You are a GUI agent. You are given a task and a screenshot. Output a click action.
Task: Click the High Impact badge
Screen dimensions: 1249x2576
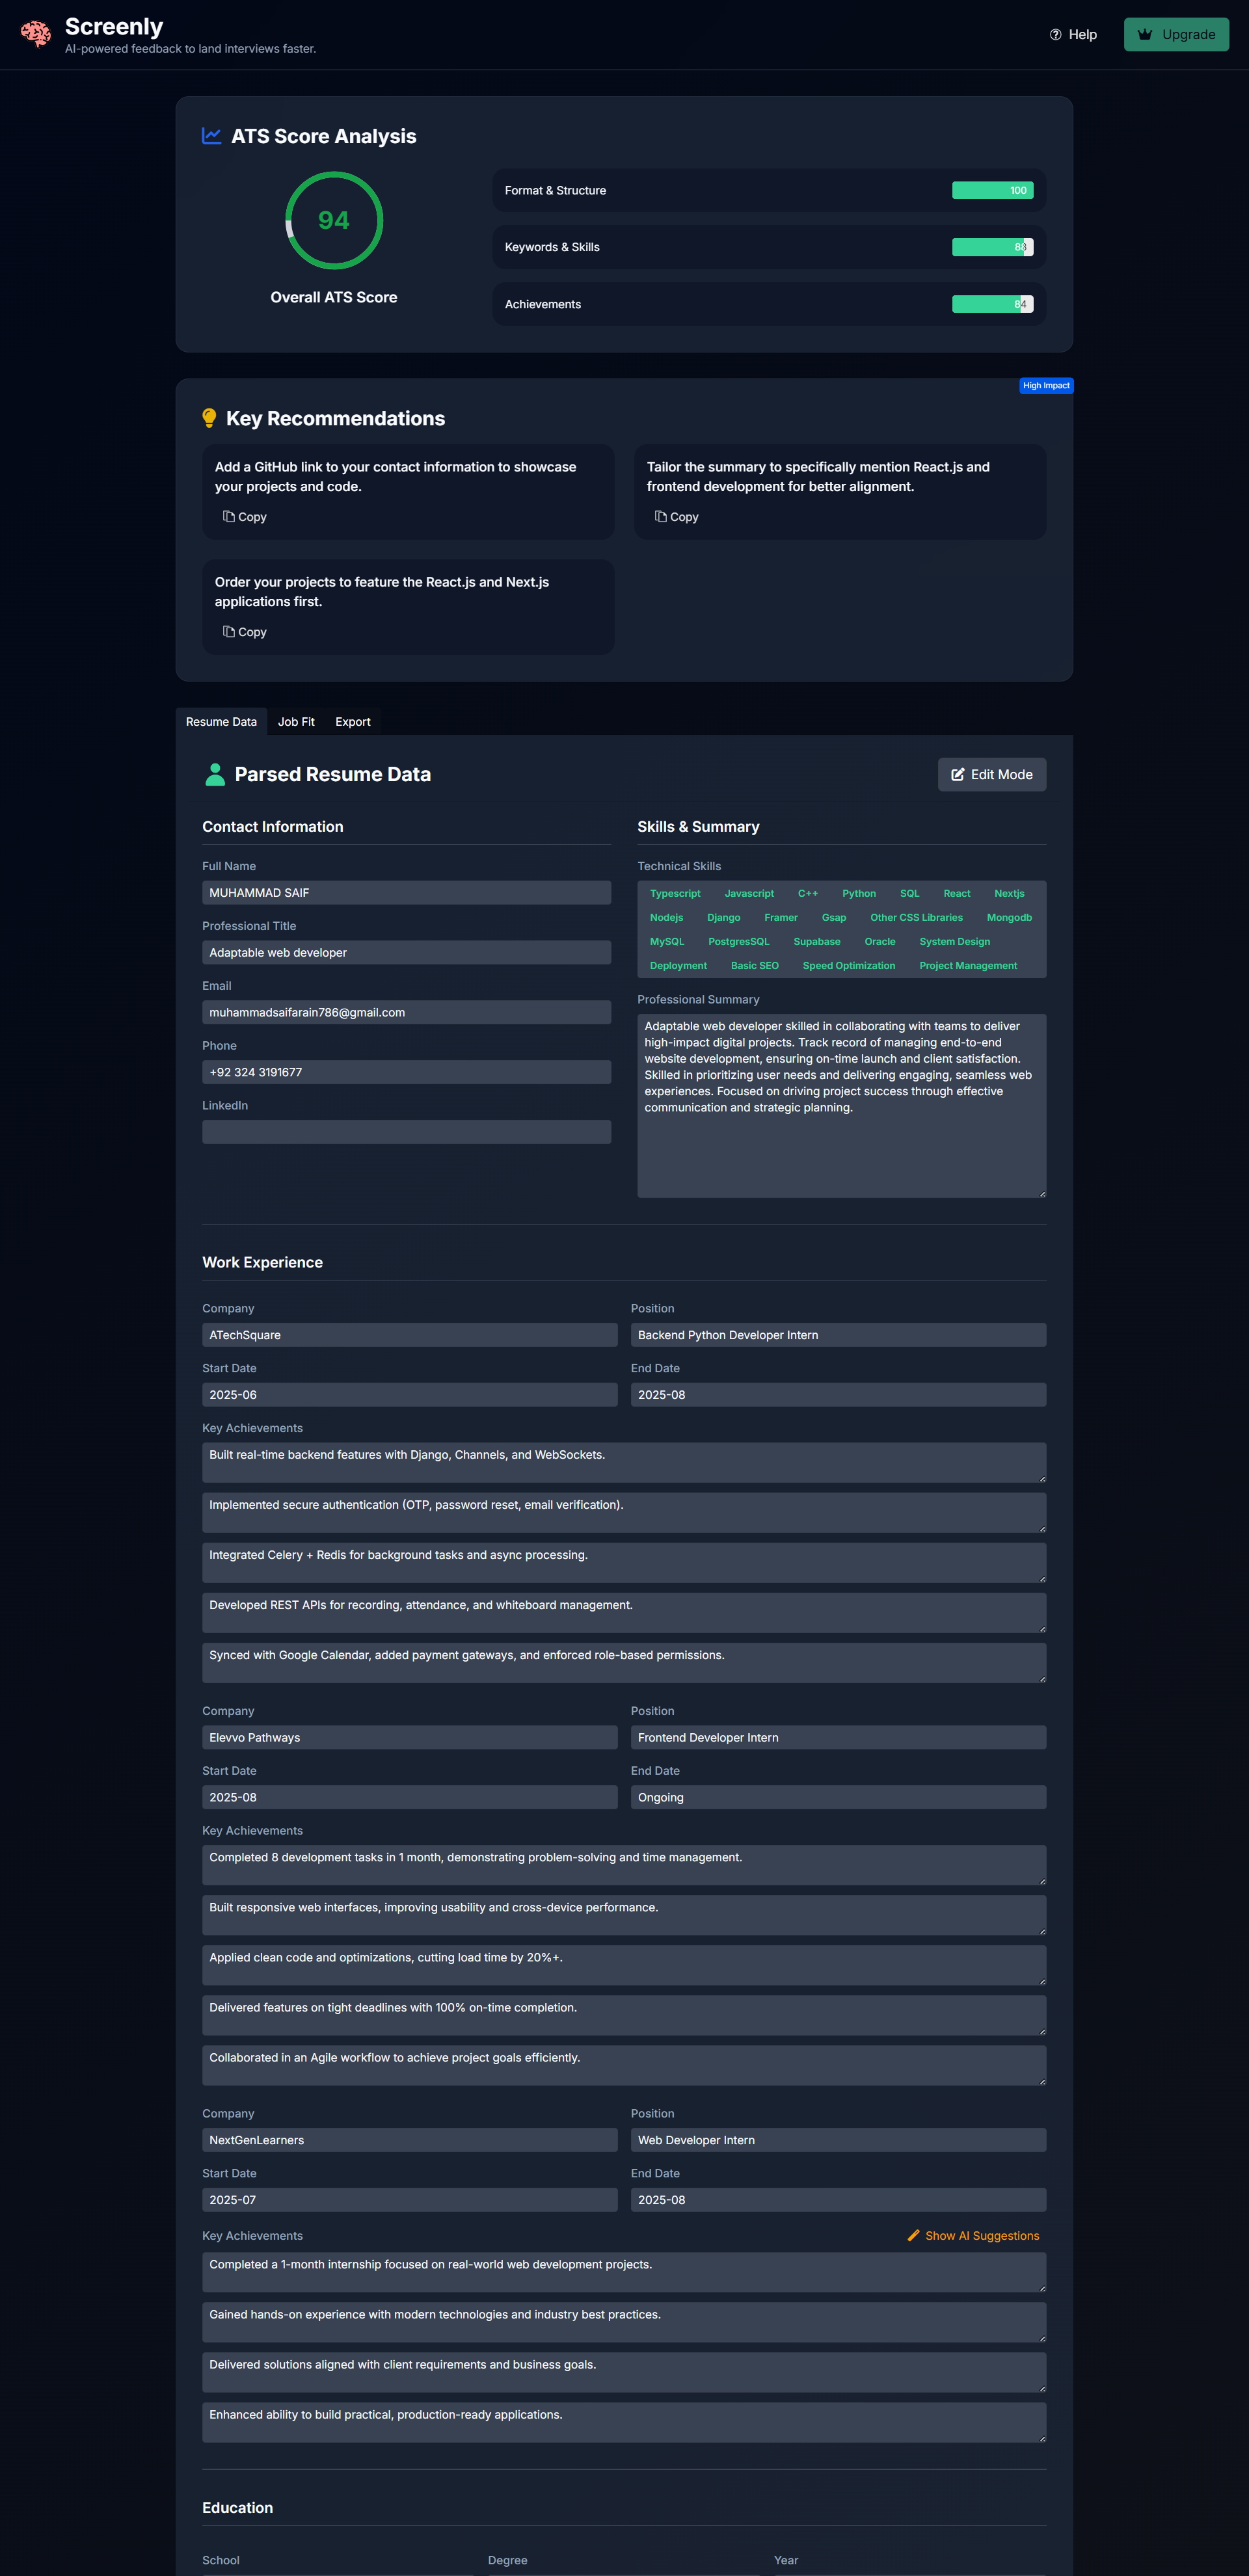tap(1045, 386)
